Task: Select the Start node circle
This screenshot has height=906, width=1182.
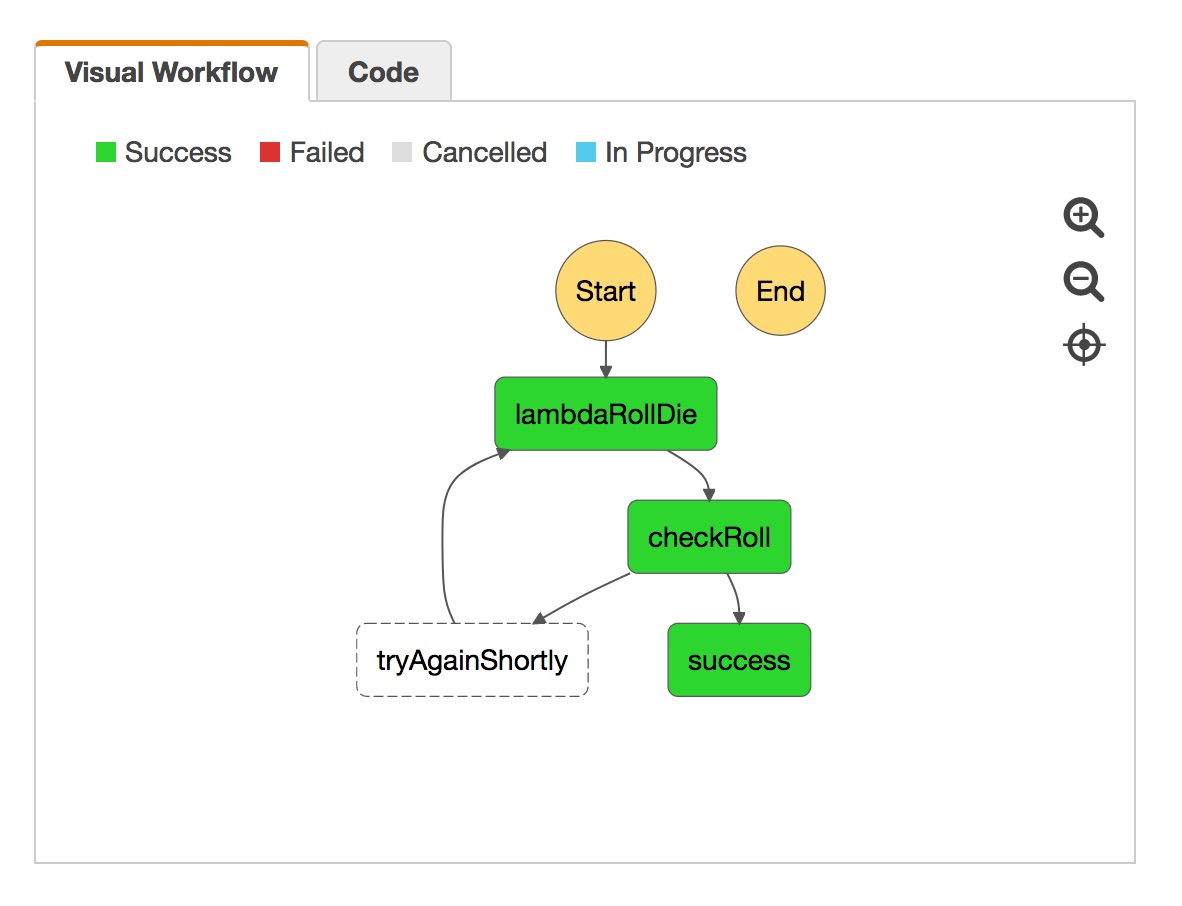Action: pyautogui.click(x=605, y=291)
